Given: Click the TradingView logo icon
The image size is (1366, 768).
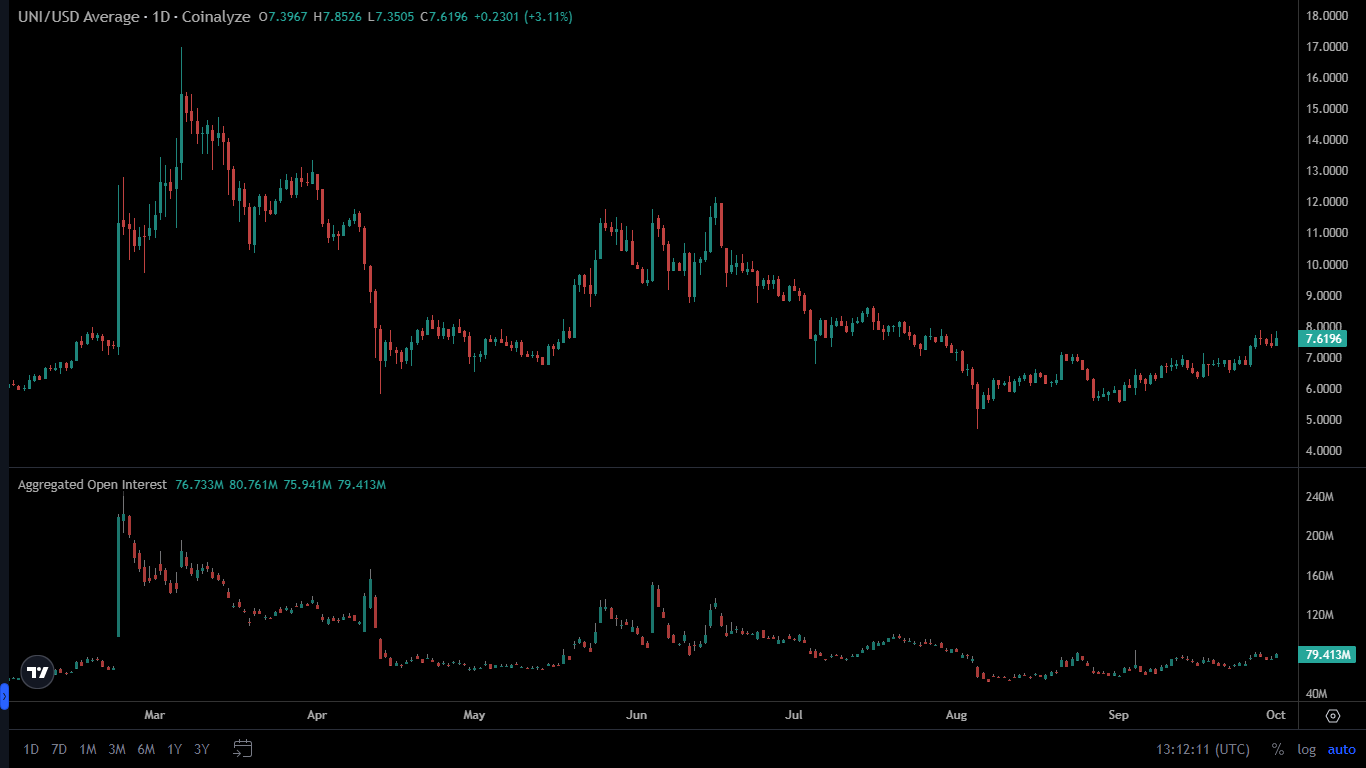Looking at the screenshot, I should (38, 672).
